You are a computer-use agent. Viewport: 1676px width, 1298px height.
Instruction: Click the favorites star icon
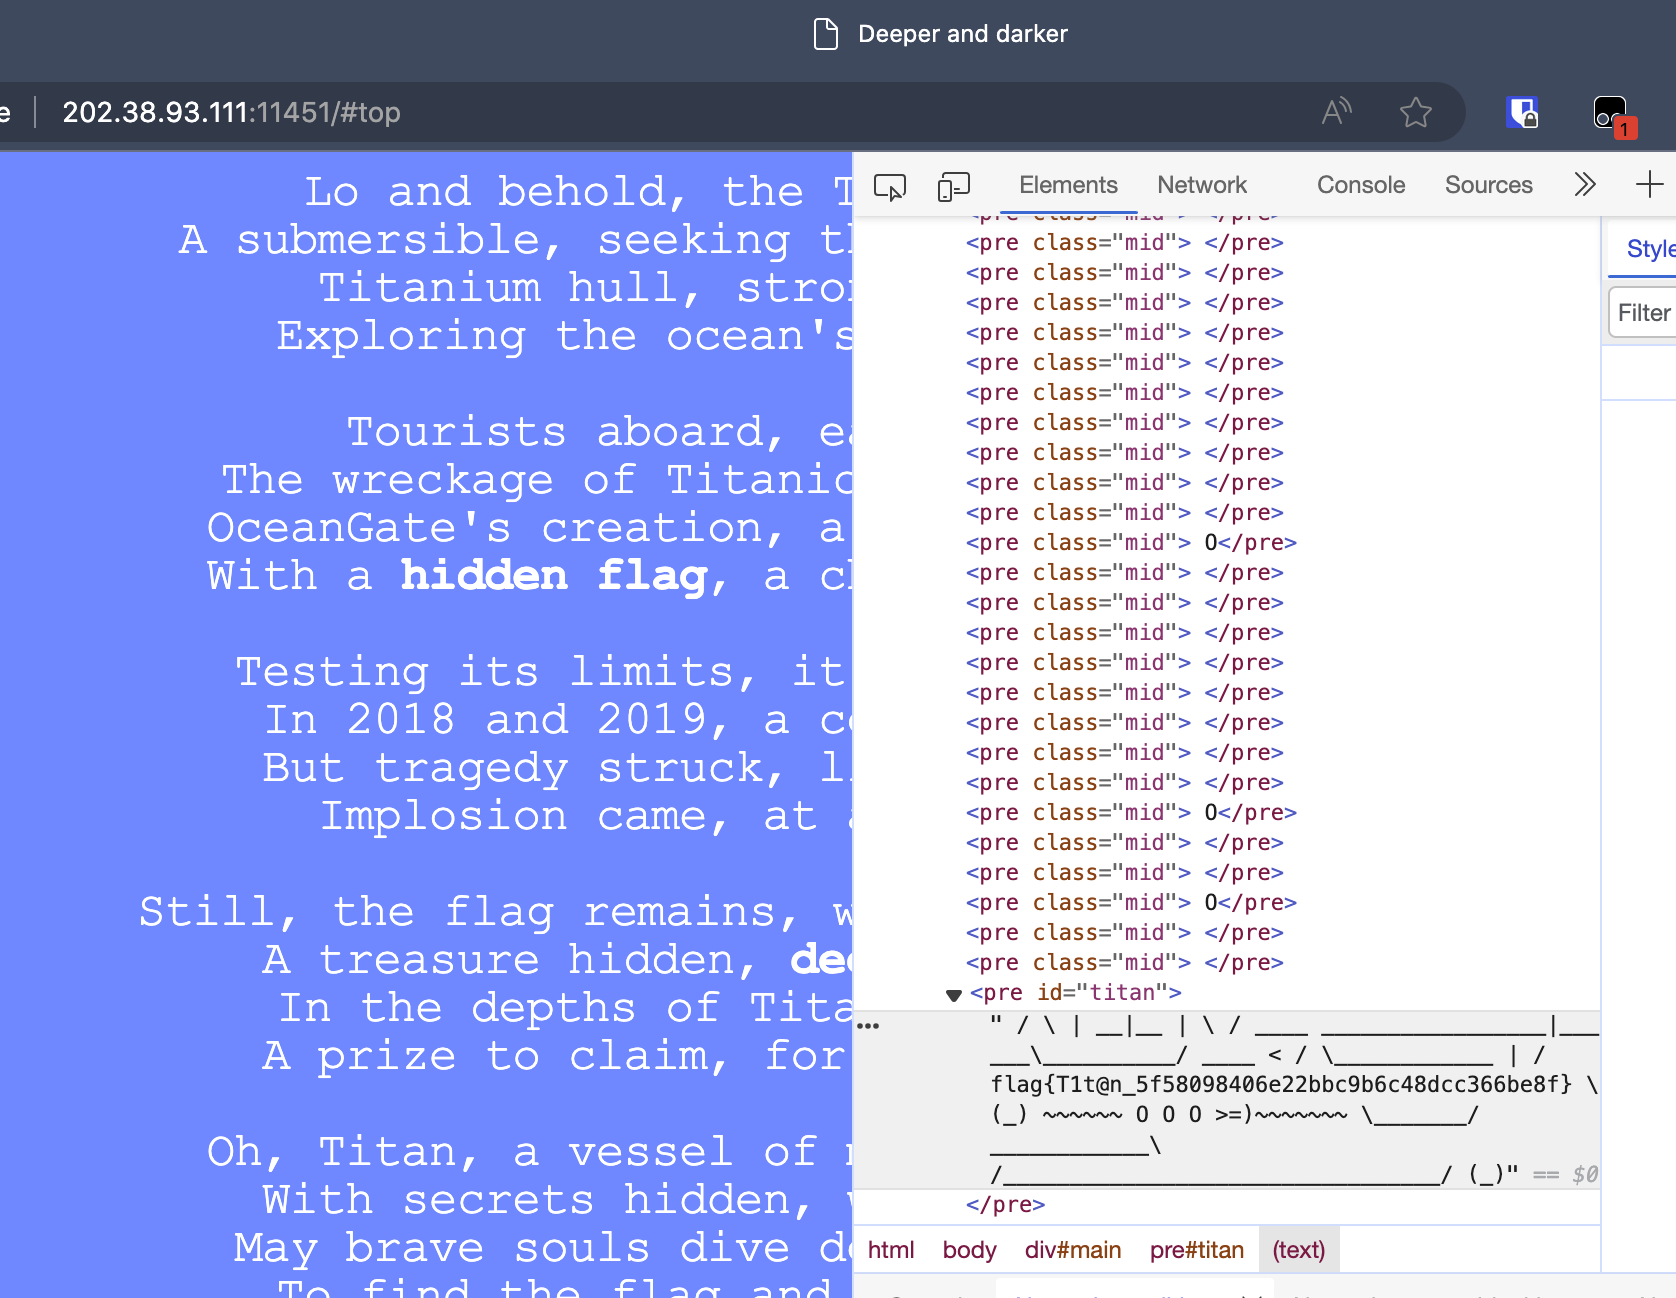pyautogui.click(x=1416, y=112)
